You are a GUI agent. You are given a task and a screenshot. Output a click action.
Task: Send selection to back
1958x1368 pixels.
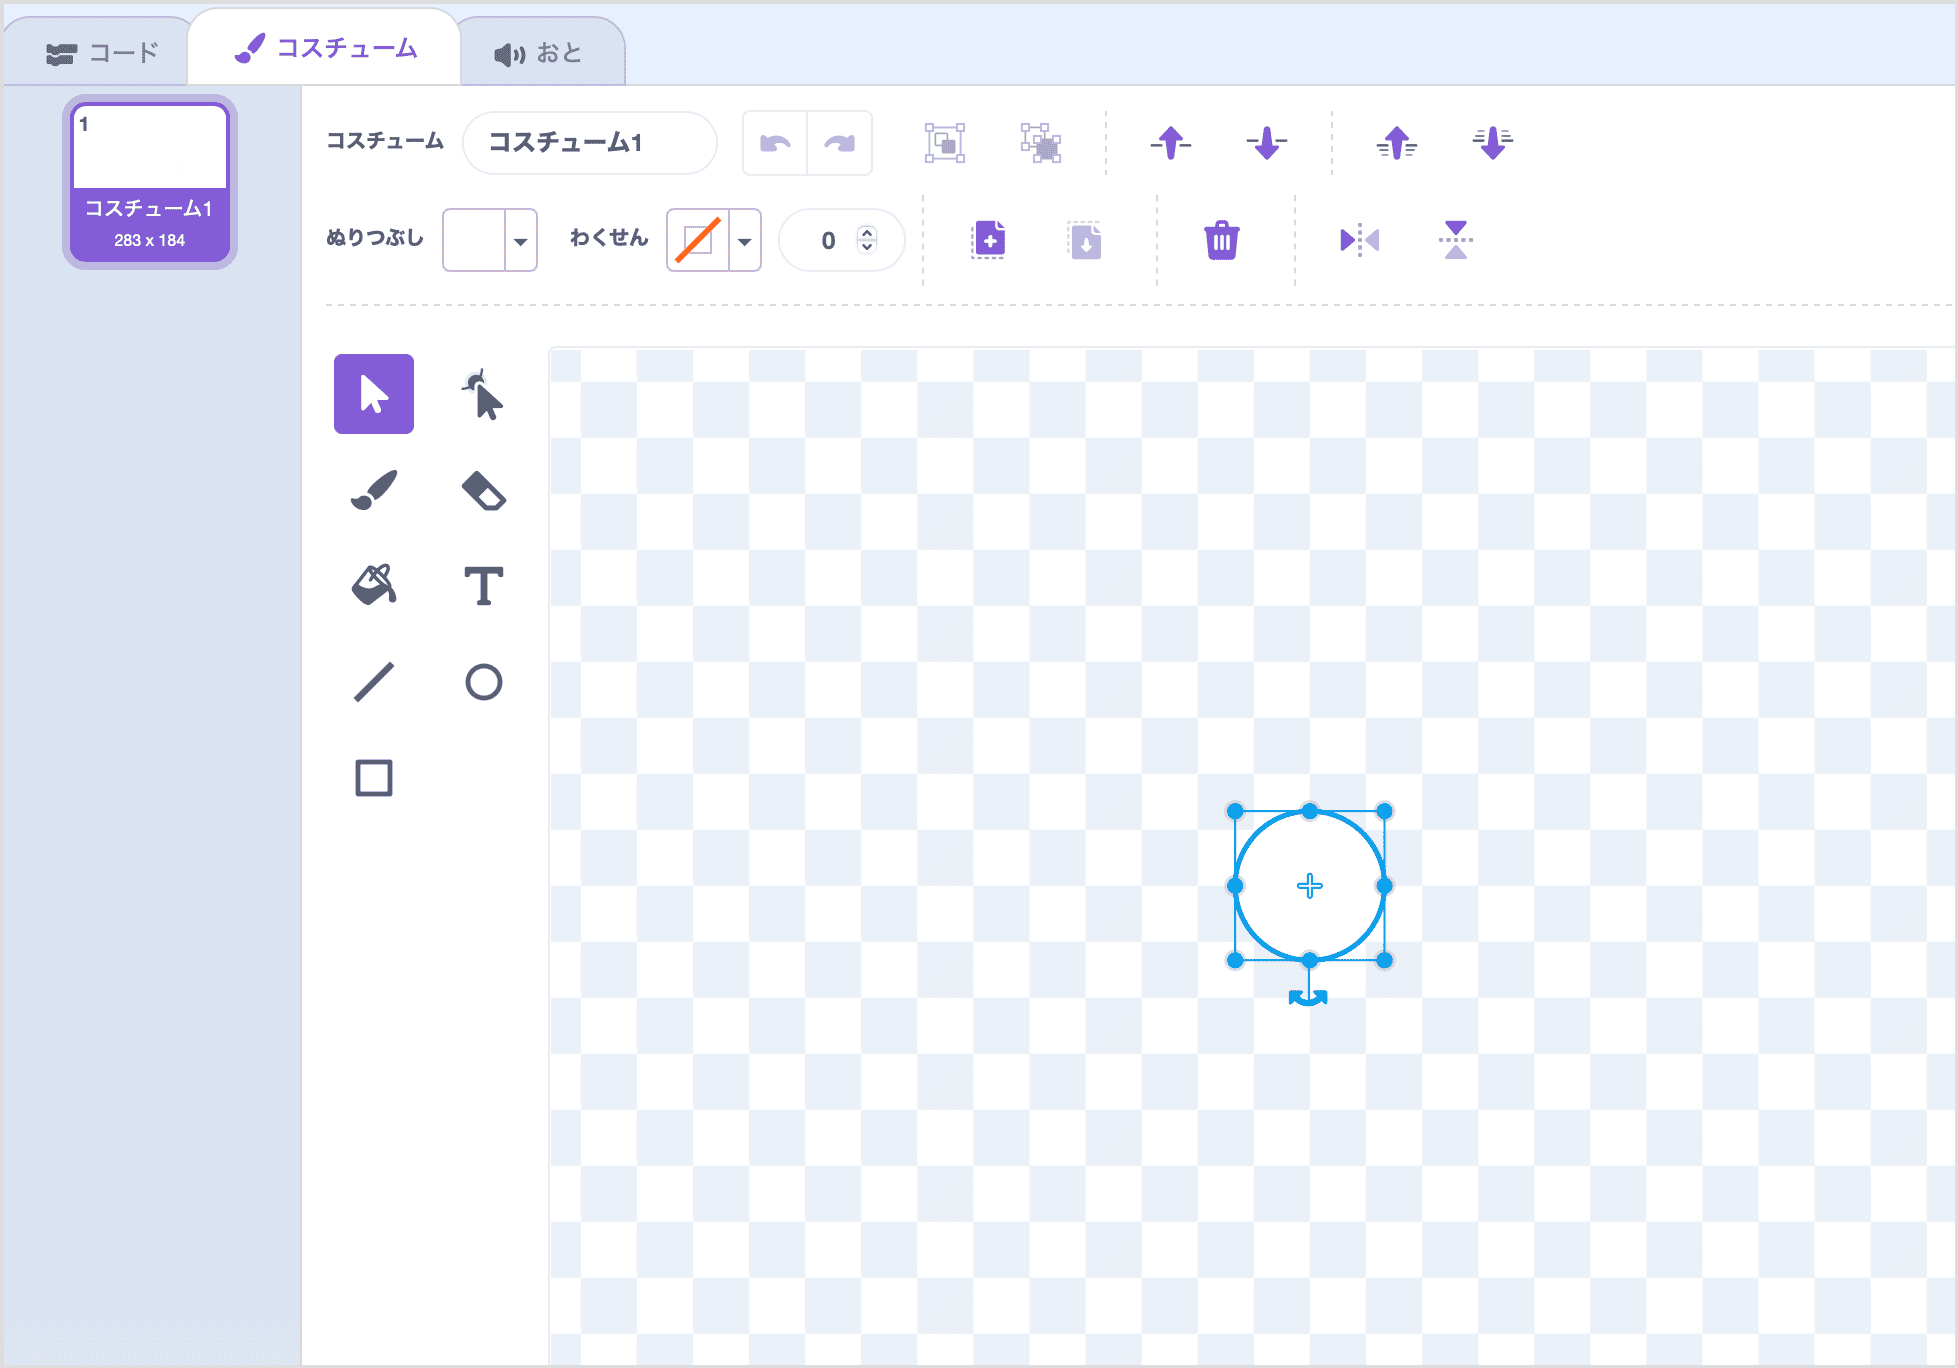pyautogui.click(x=1493, y=143)
